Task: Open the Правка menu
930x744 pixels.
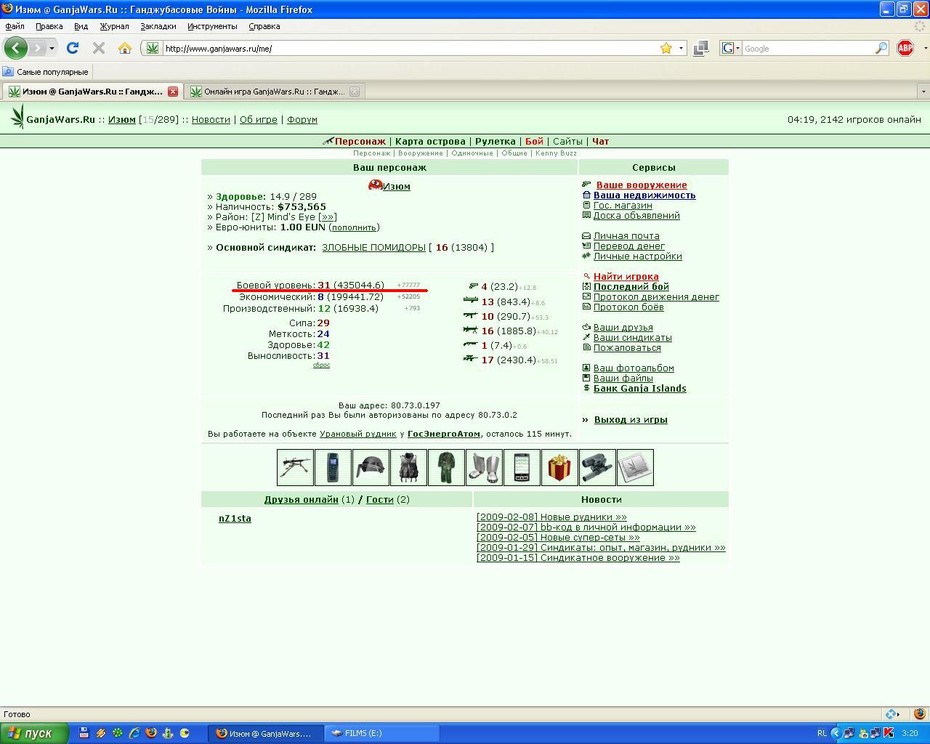Action: point(49,26)
